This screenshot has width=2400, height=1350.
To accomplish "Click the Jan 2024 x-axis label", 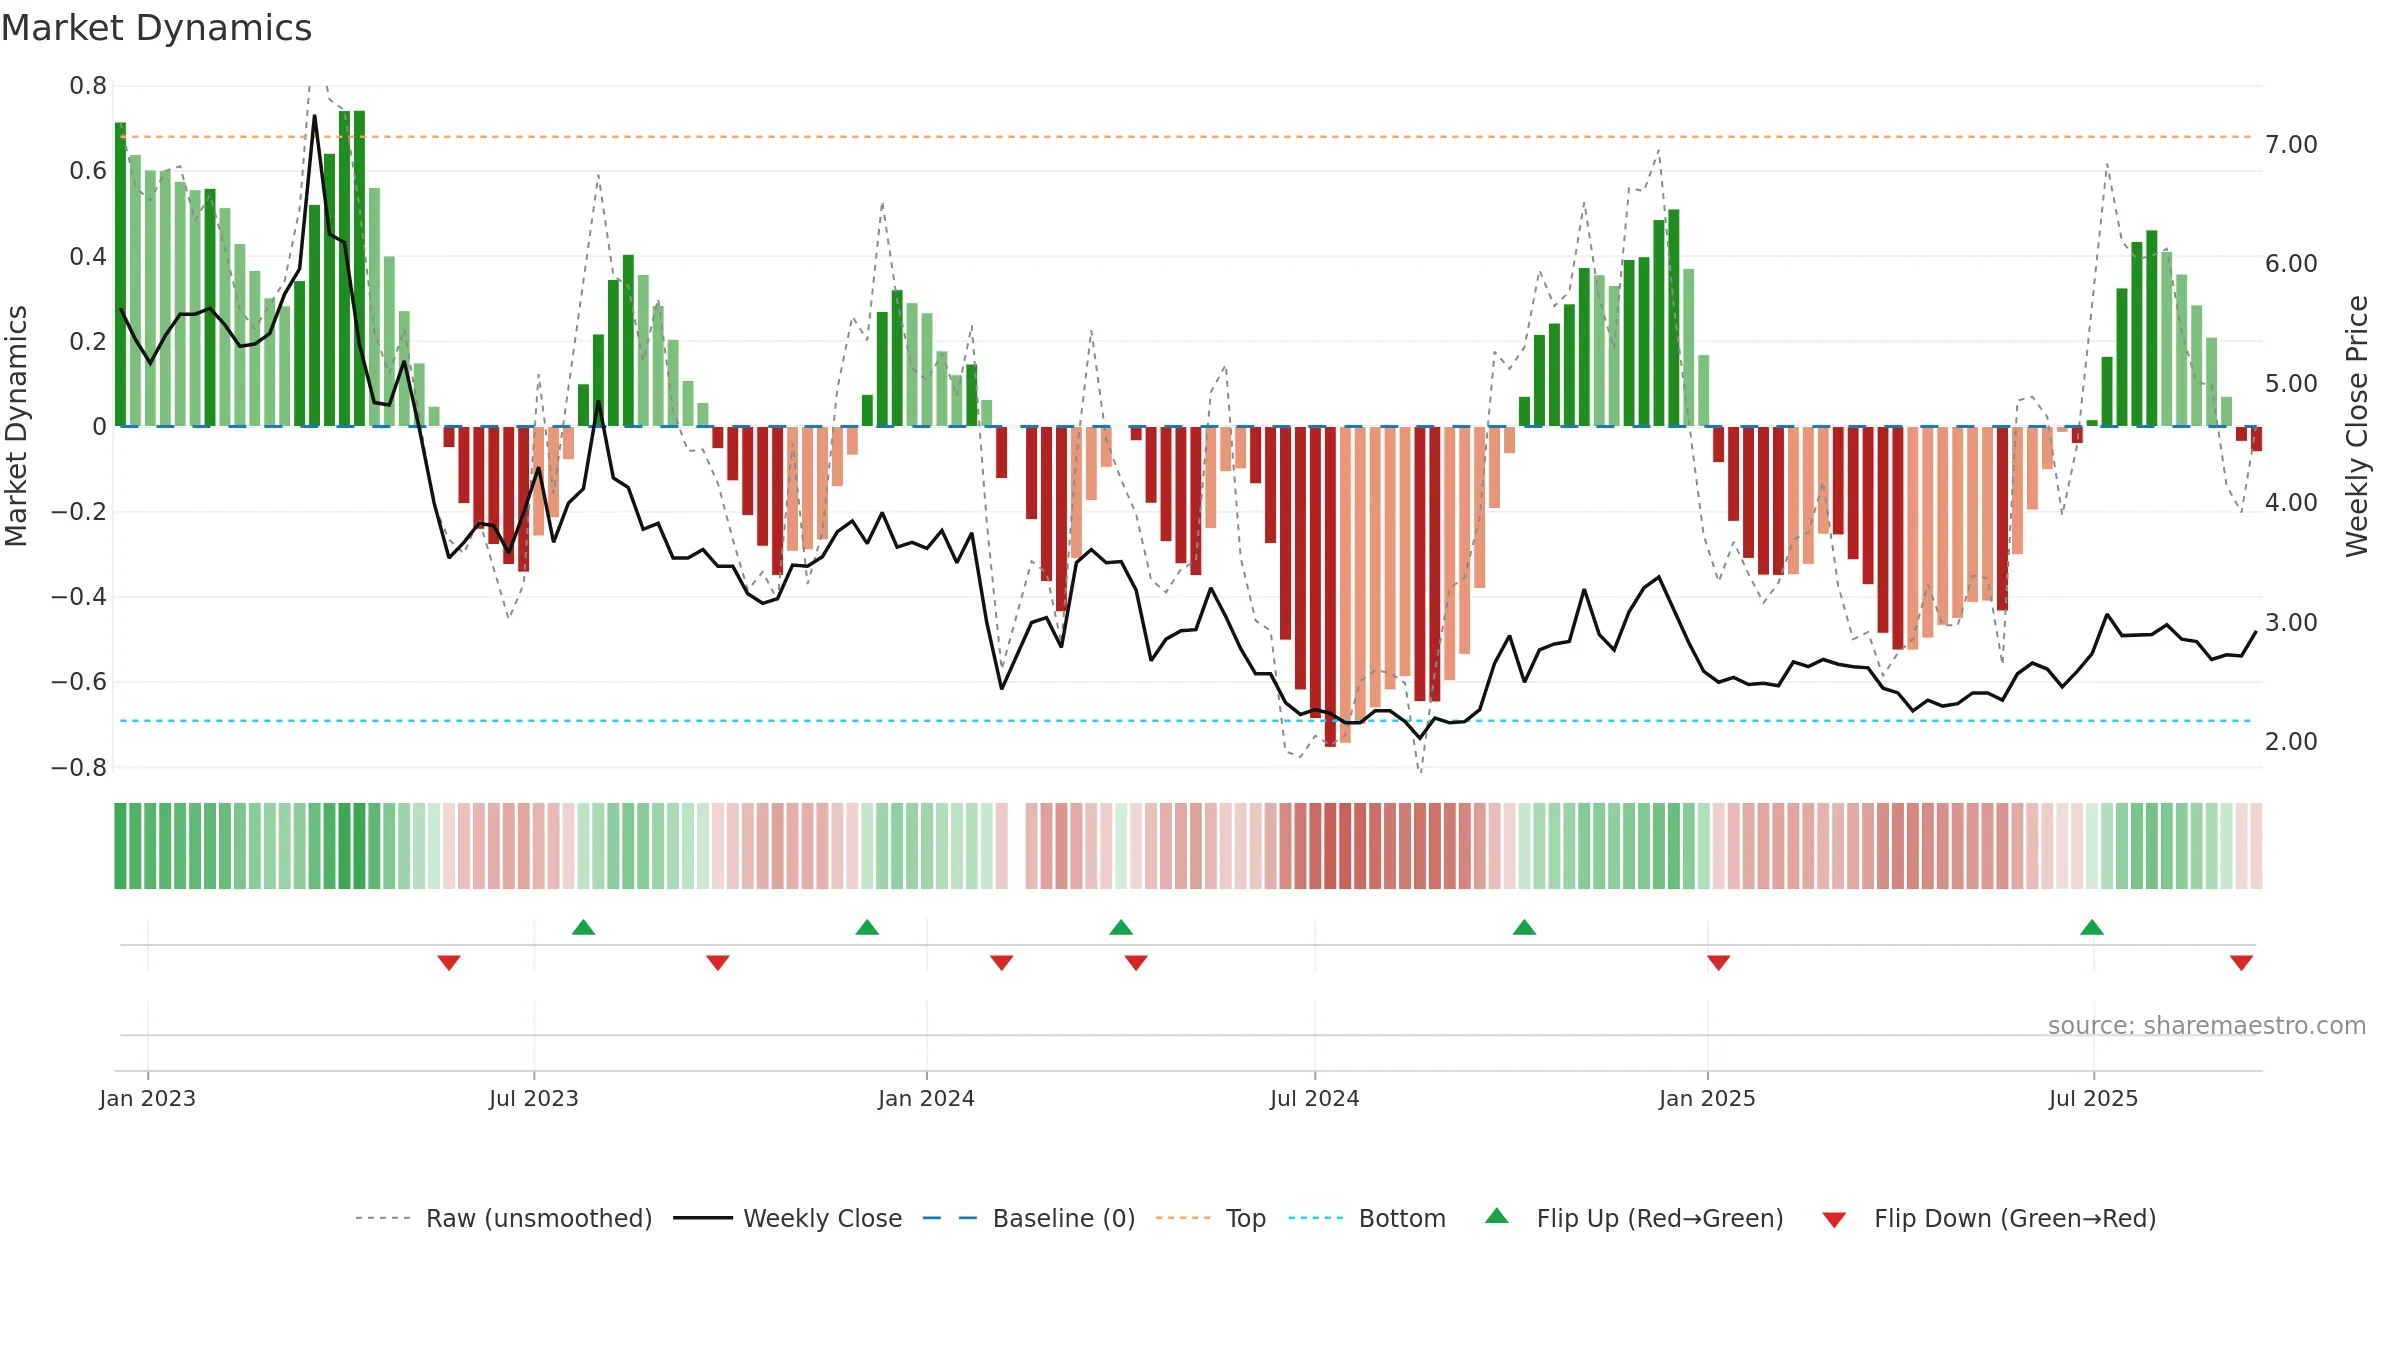I will click(927, 1098).
